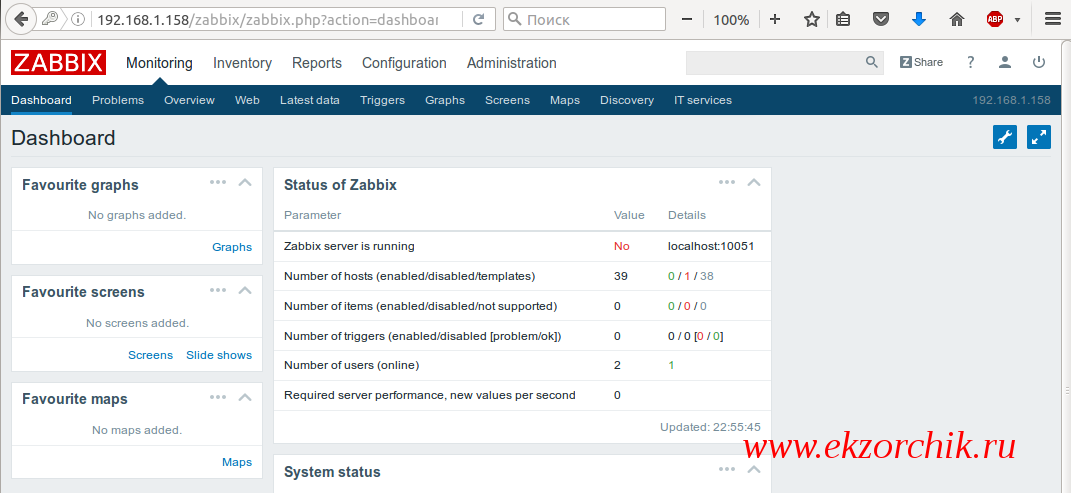
Task: Sign out with the power icon
Action: (1039, 62)
